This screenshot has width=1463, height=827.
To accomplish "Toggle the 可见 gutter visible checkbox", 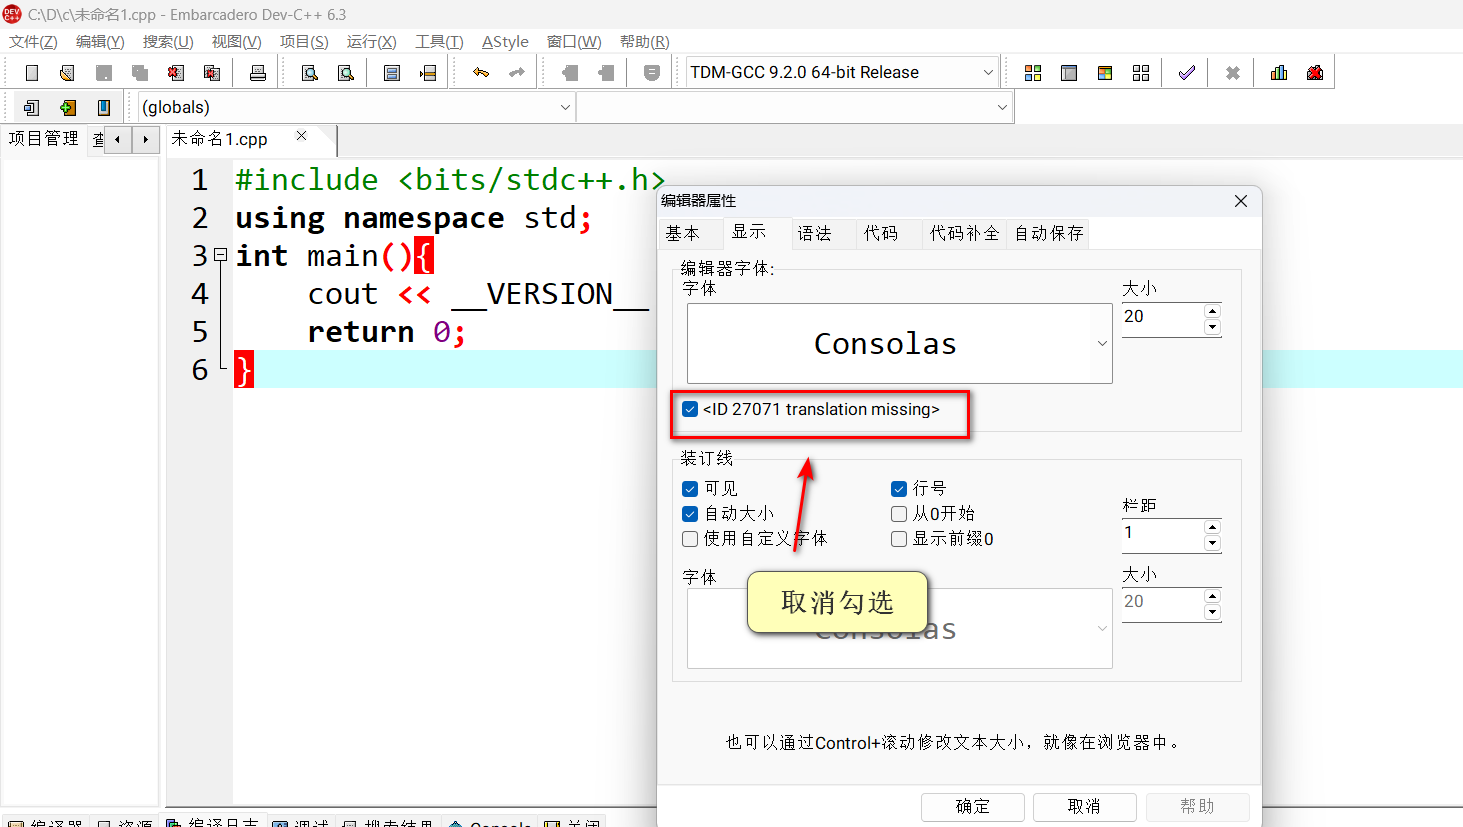I will 690,489.
